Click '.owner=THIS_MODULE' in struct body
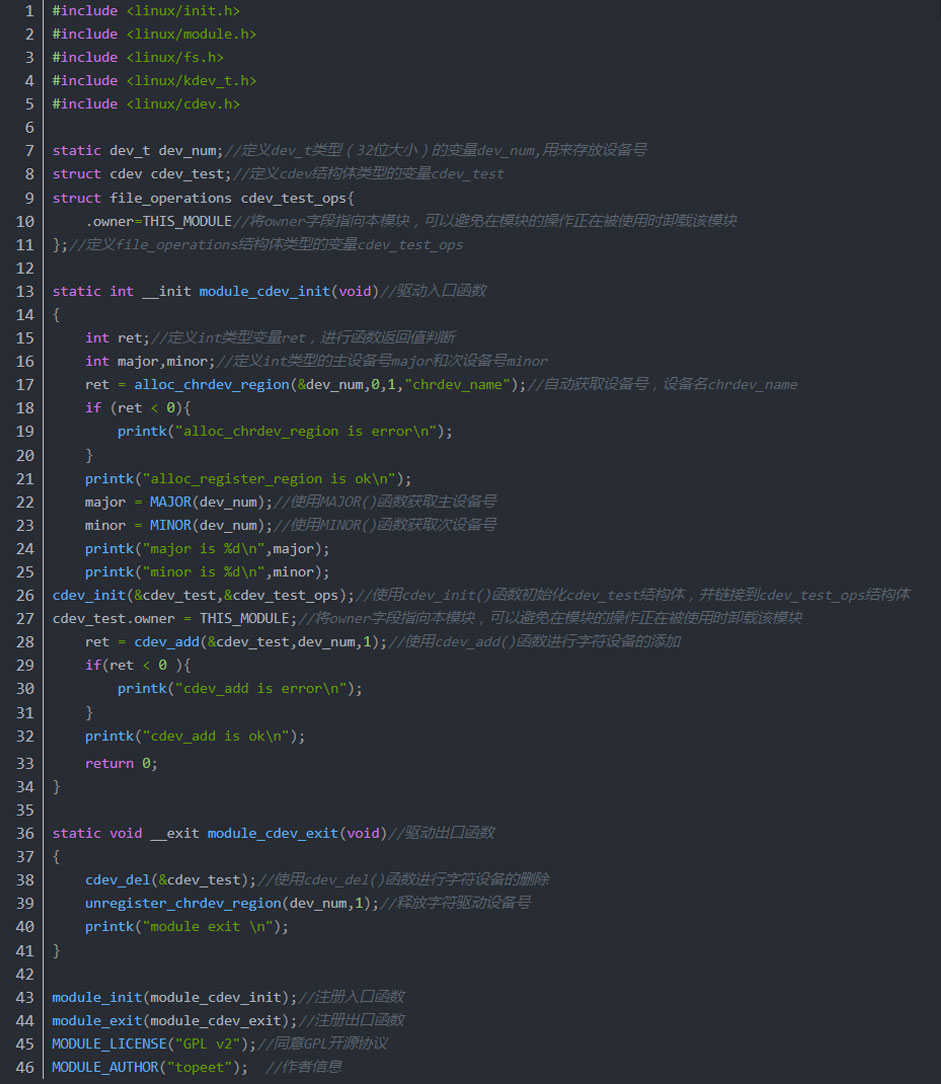 click(x=158, y=221)
